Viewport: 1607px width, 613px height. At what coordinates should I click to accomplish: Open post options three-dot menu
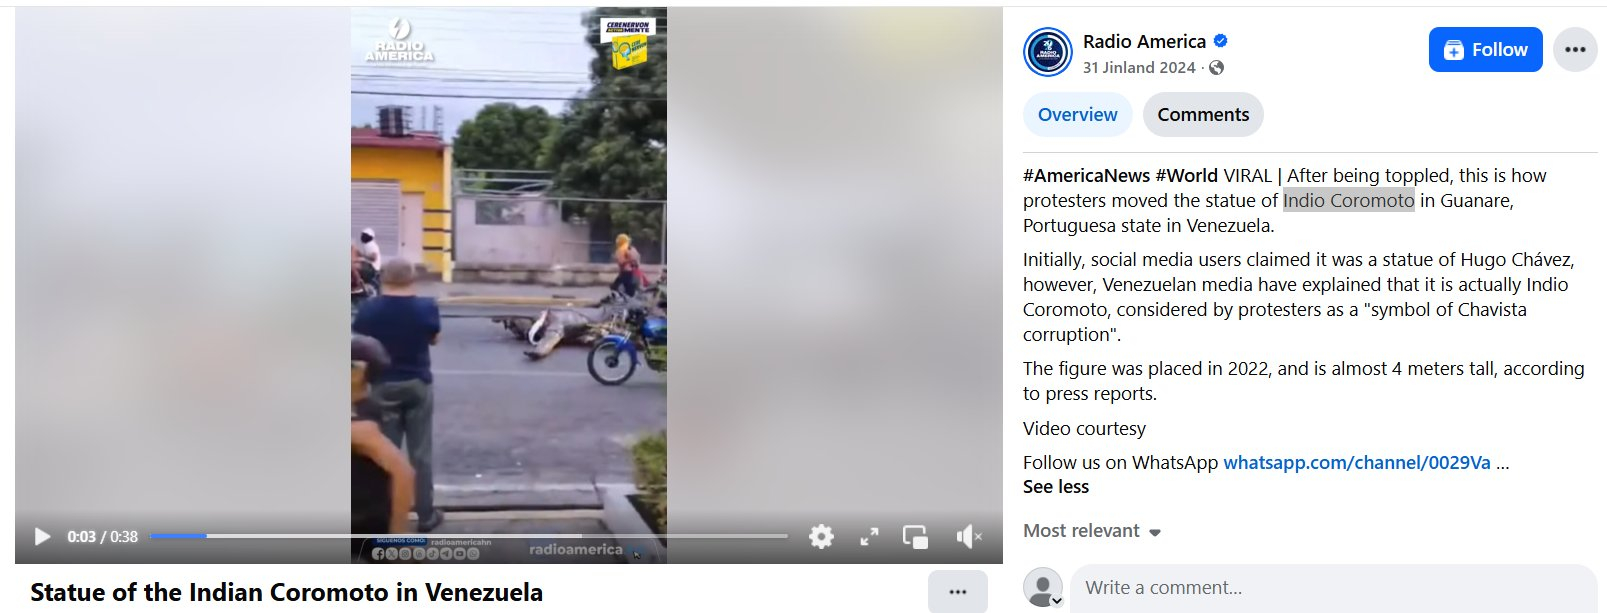pos(1575,50)
